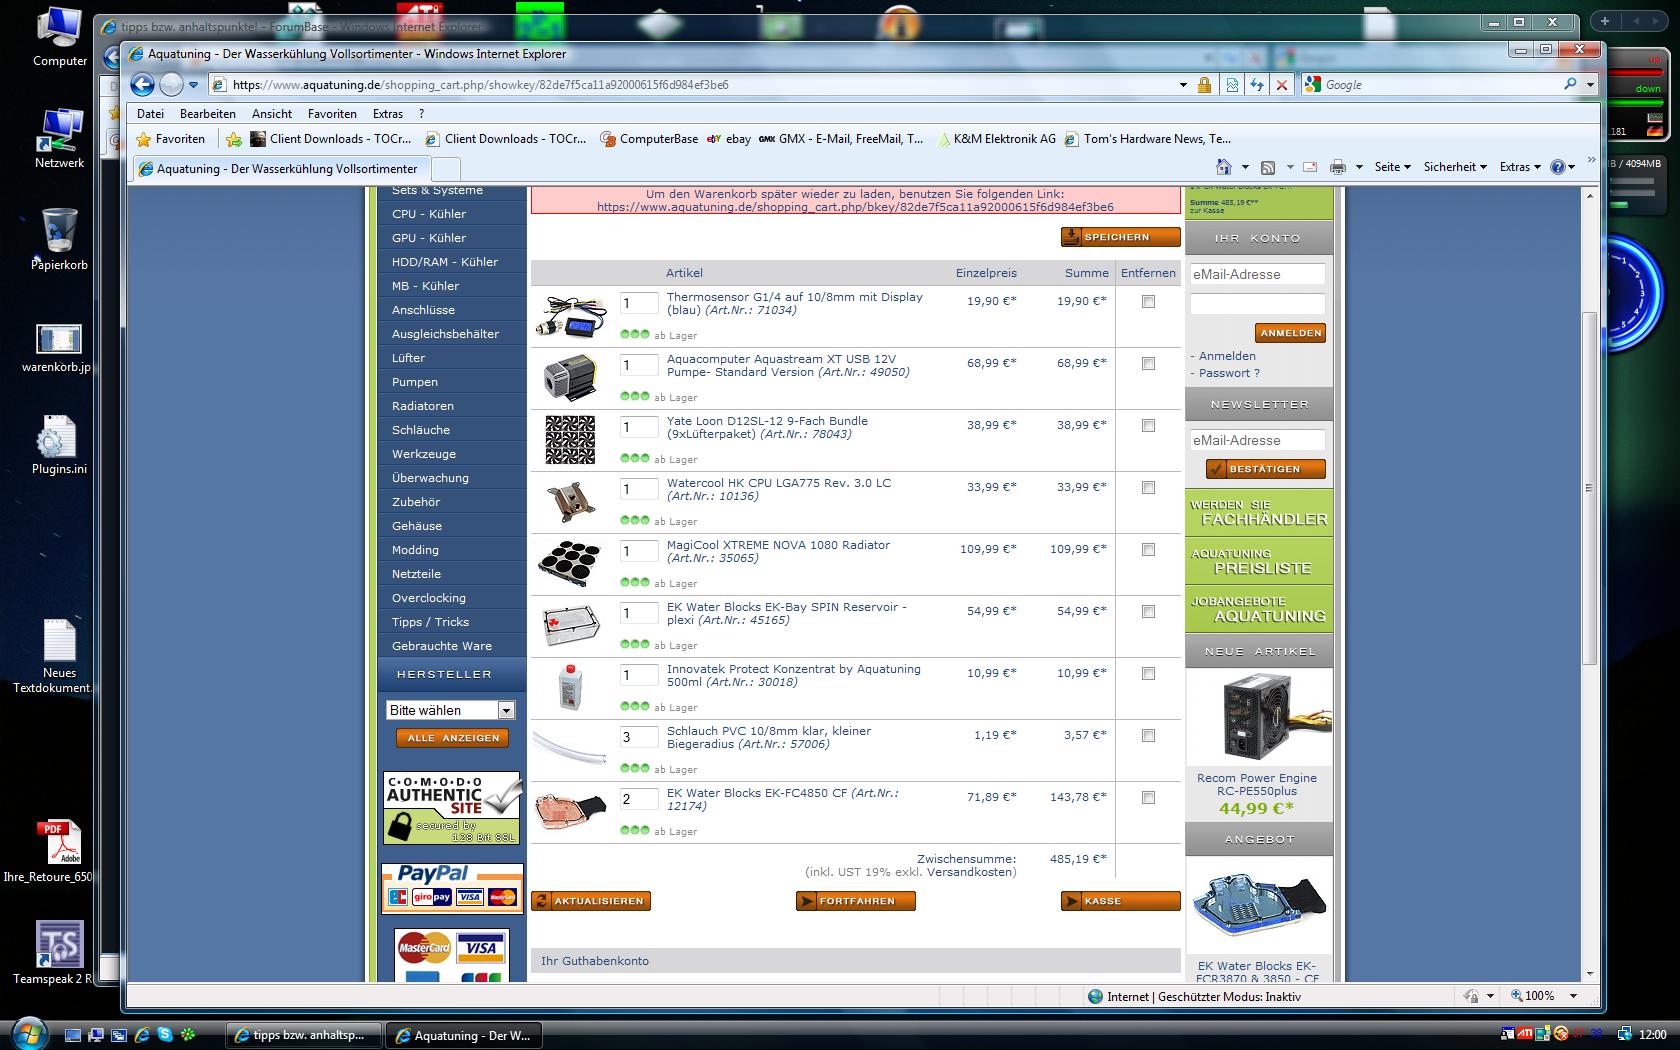Check remove box for Innovatek Protect Konzentrat
Screen dimensions: 1680x1050
pyautogui.click(x=1148, y=673)
